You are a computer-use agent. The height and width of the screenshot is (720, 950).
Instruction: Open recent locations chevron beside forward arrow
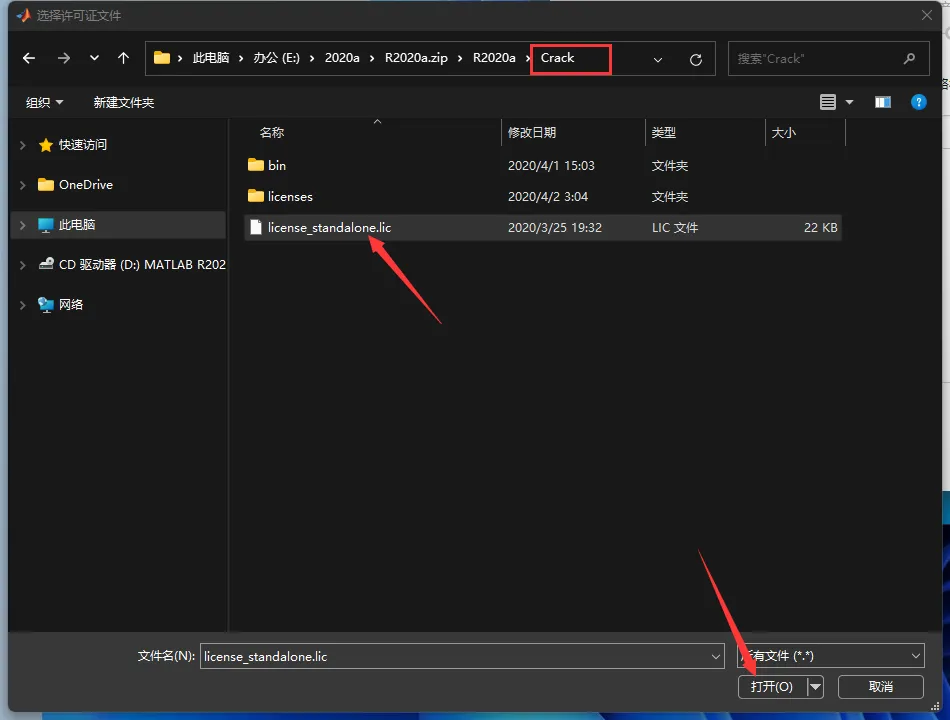(94, 58)
